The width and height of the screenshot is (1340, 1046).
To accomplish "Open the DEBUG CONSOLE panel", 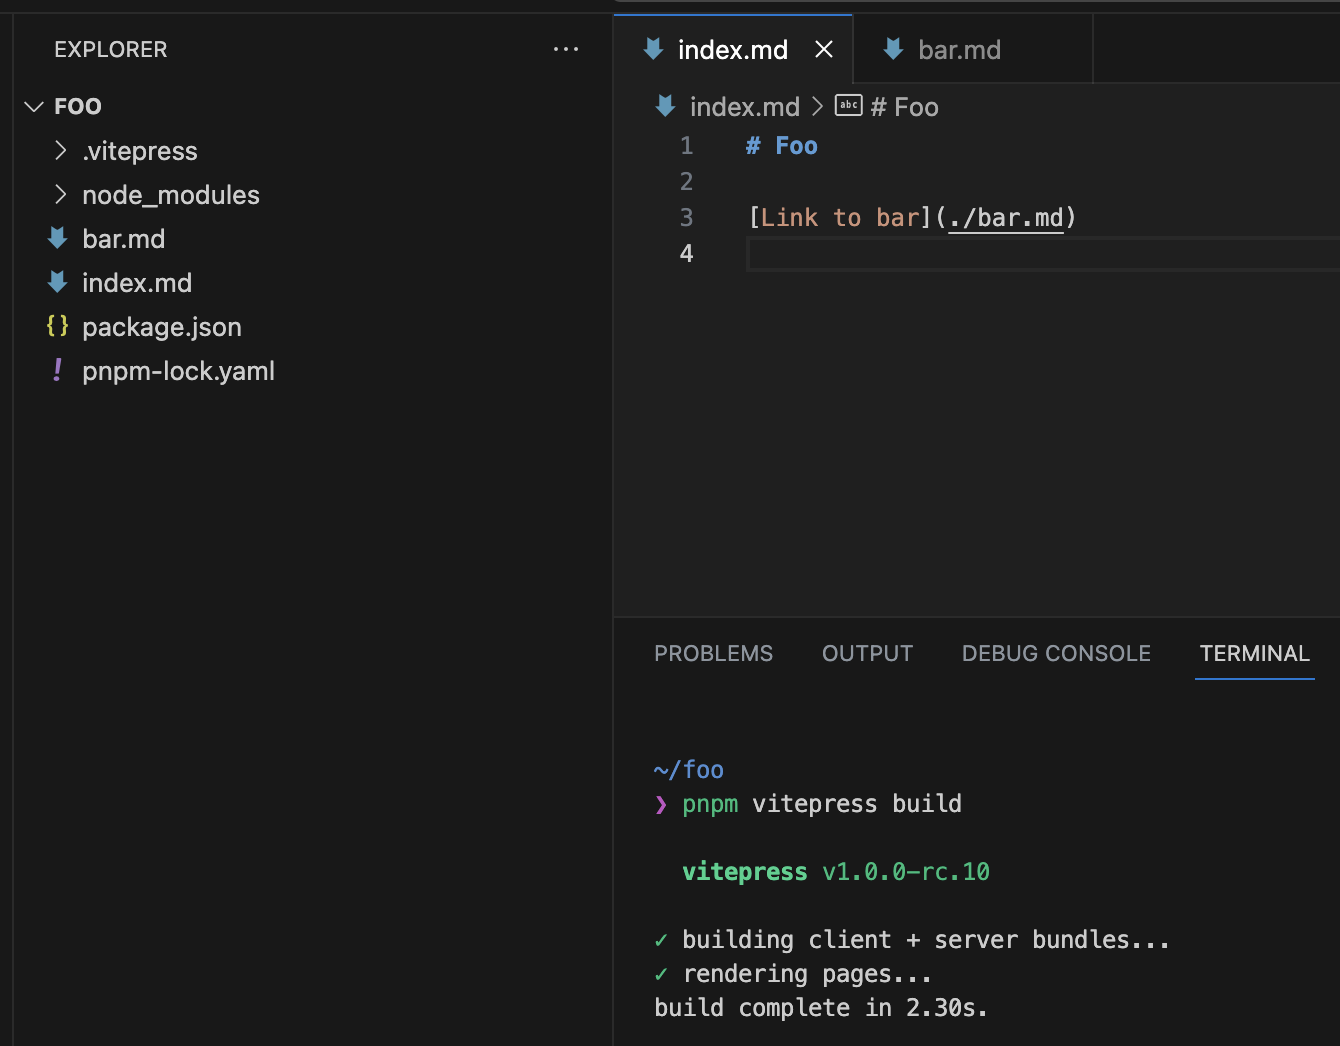I will click(1056, 653).
